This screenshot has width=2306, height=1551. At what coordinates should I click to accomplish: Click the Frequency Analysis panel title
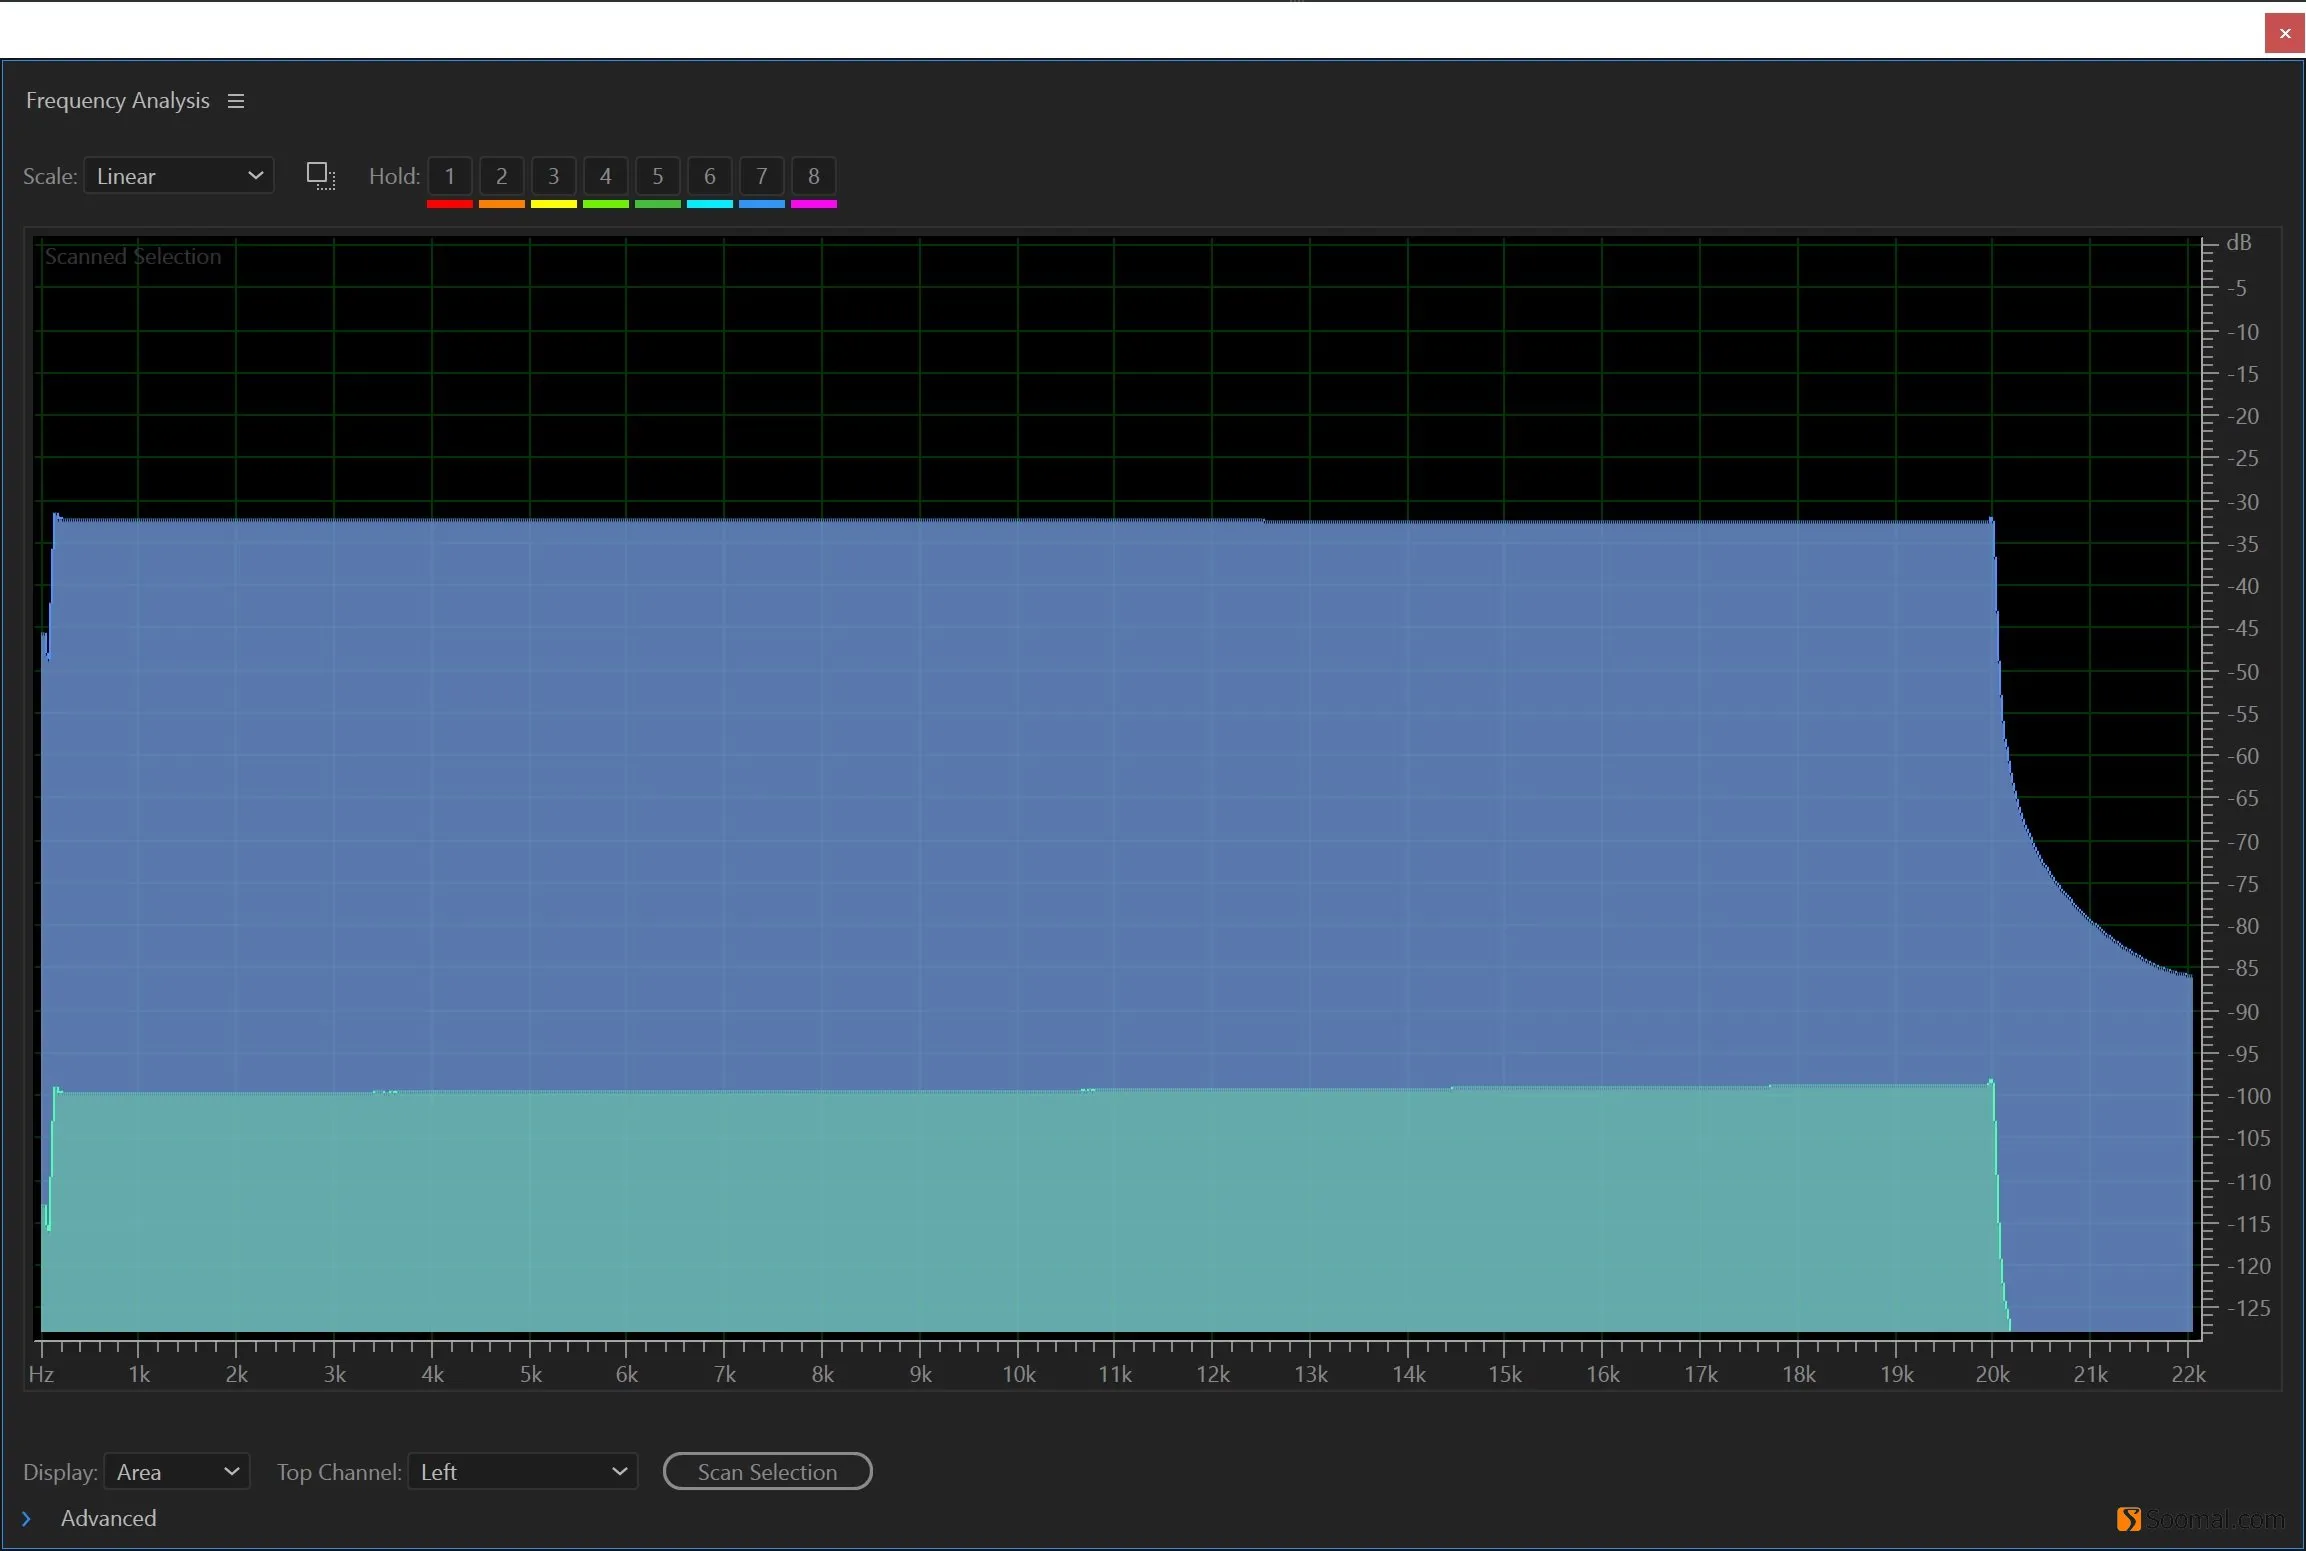pos(118,101)
